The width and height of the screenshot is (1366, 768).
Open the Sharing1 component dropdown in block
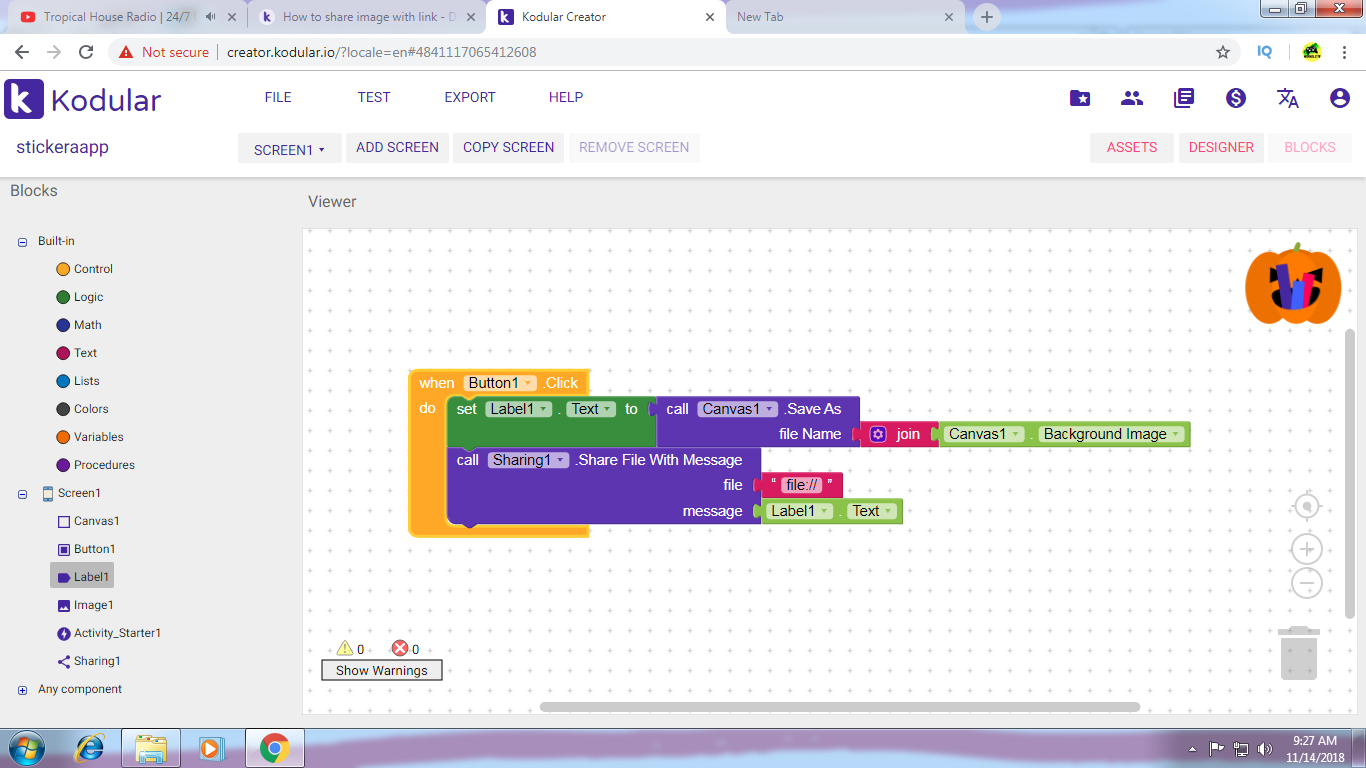[x=560, y=460]
